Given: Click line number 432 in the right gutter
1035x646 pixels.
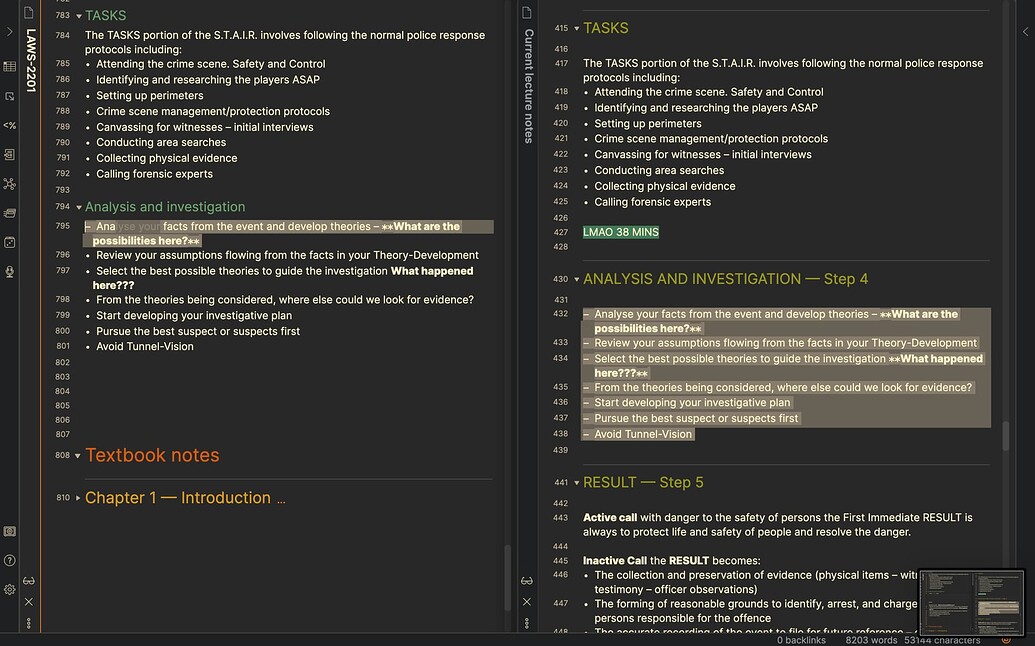Looking at the screenshot, I should point(560,313).
